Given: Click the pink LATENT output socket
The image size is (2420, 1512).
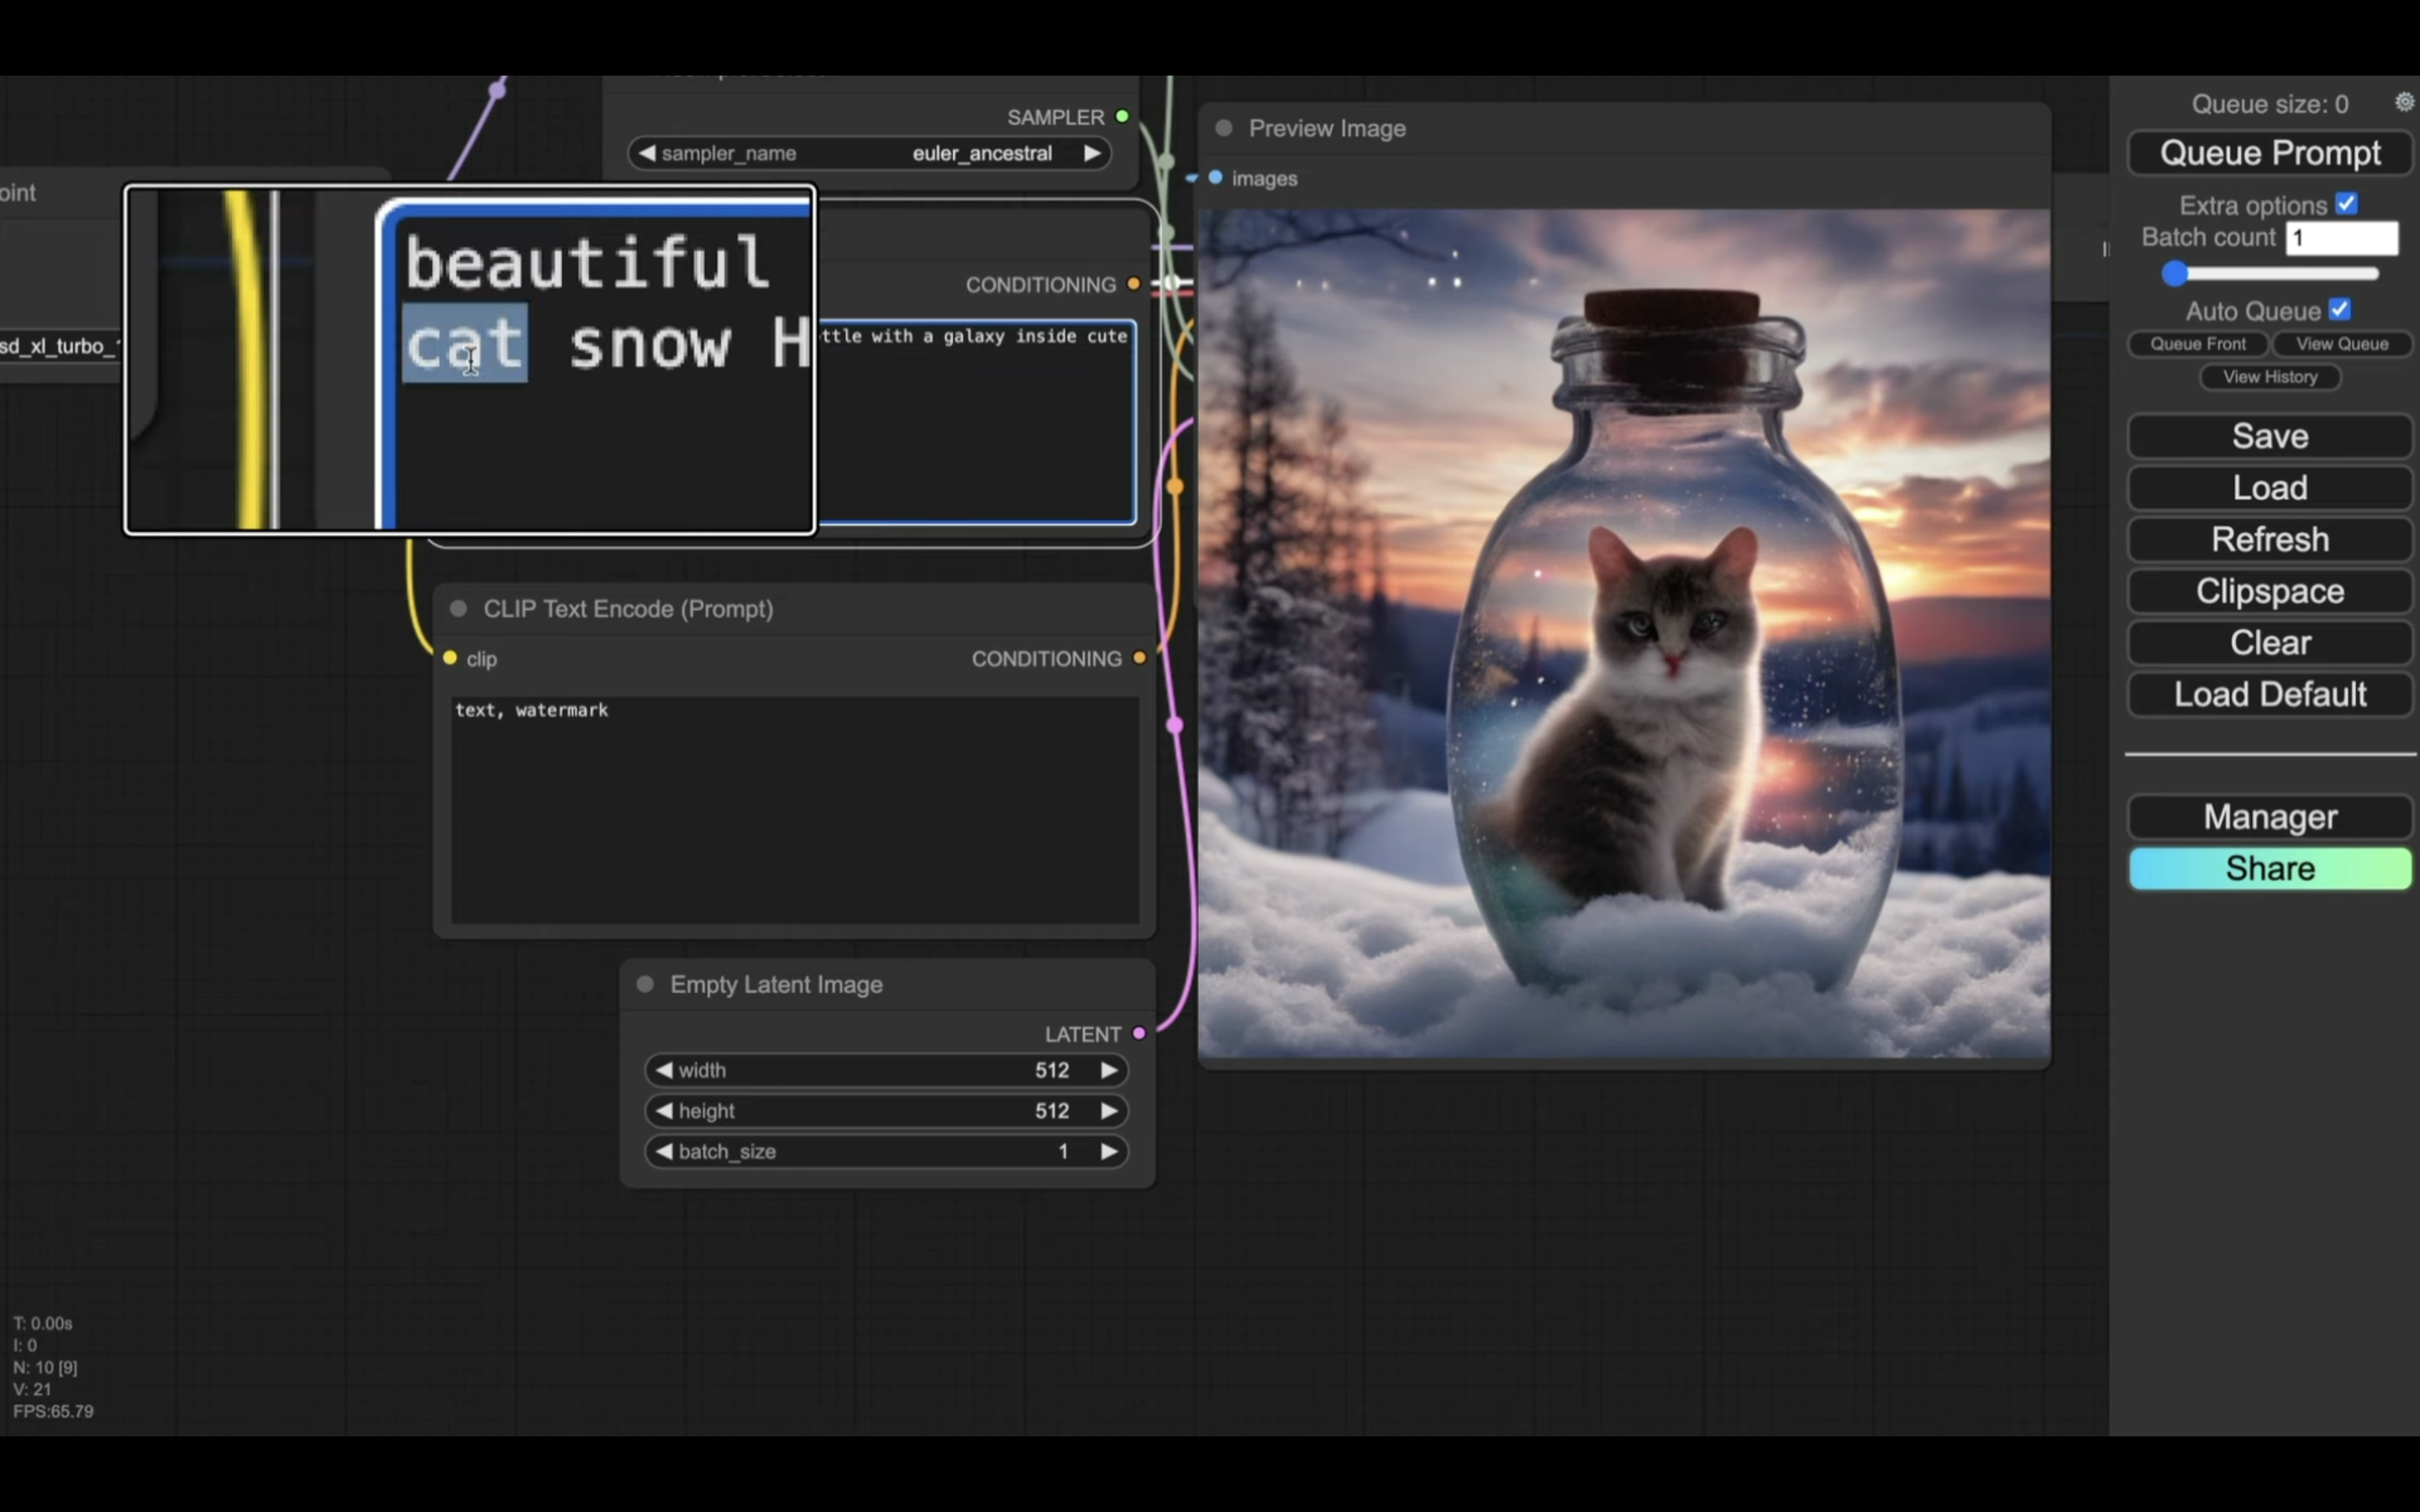Looking at the screenshot, I should [1139, 1033].
